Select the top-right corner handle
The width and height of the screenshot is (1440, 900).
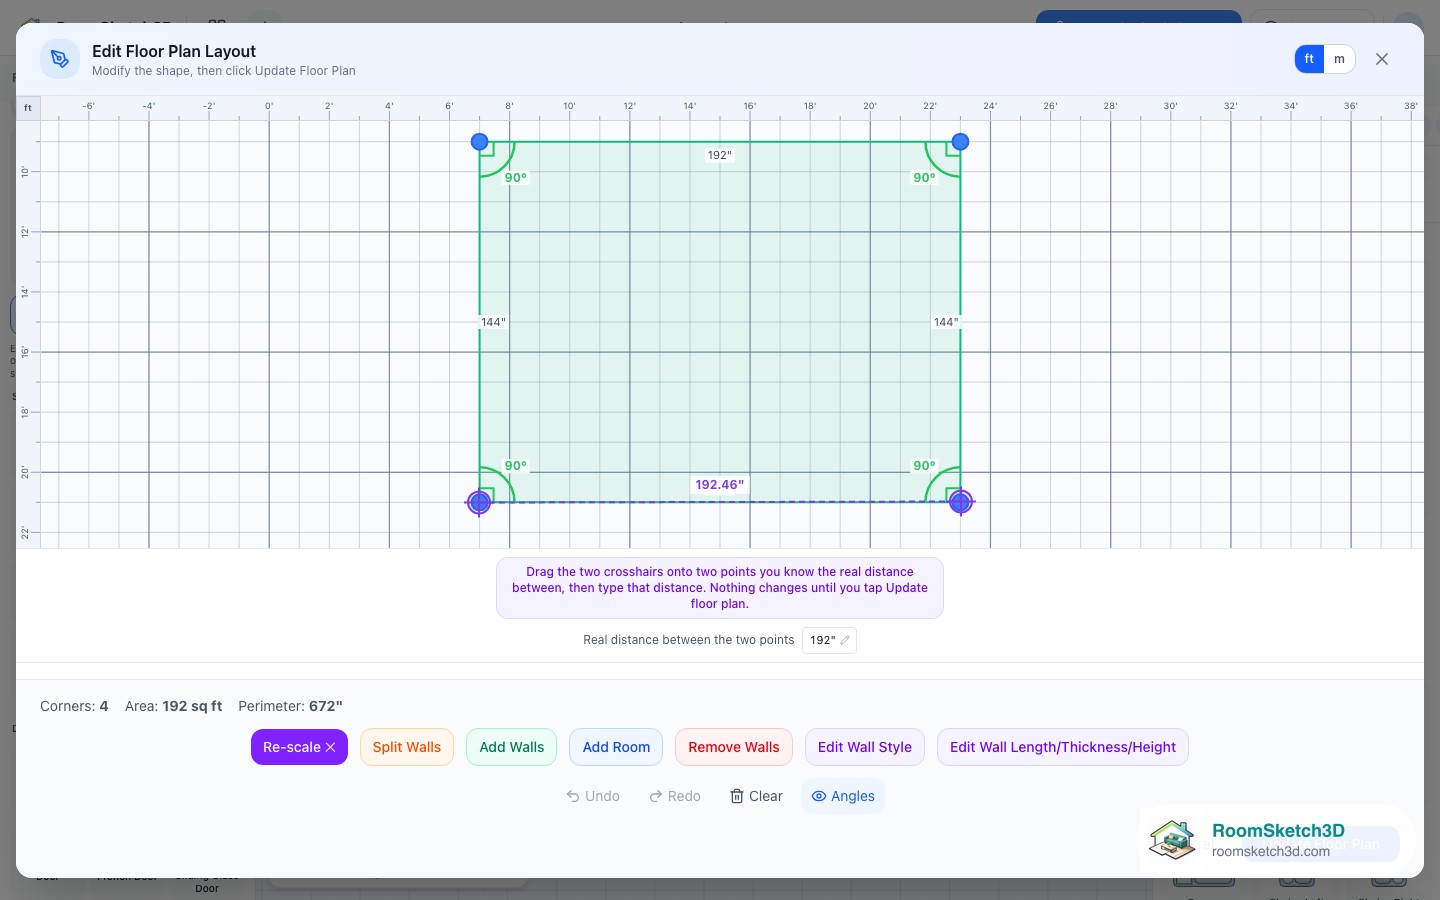960,142
